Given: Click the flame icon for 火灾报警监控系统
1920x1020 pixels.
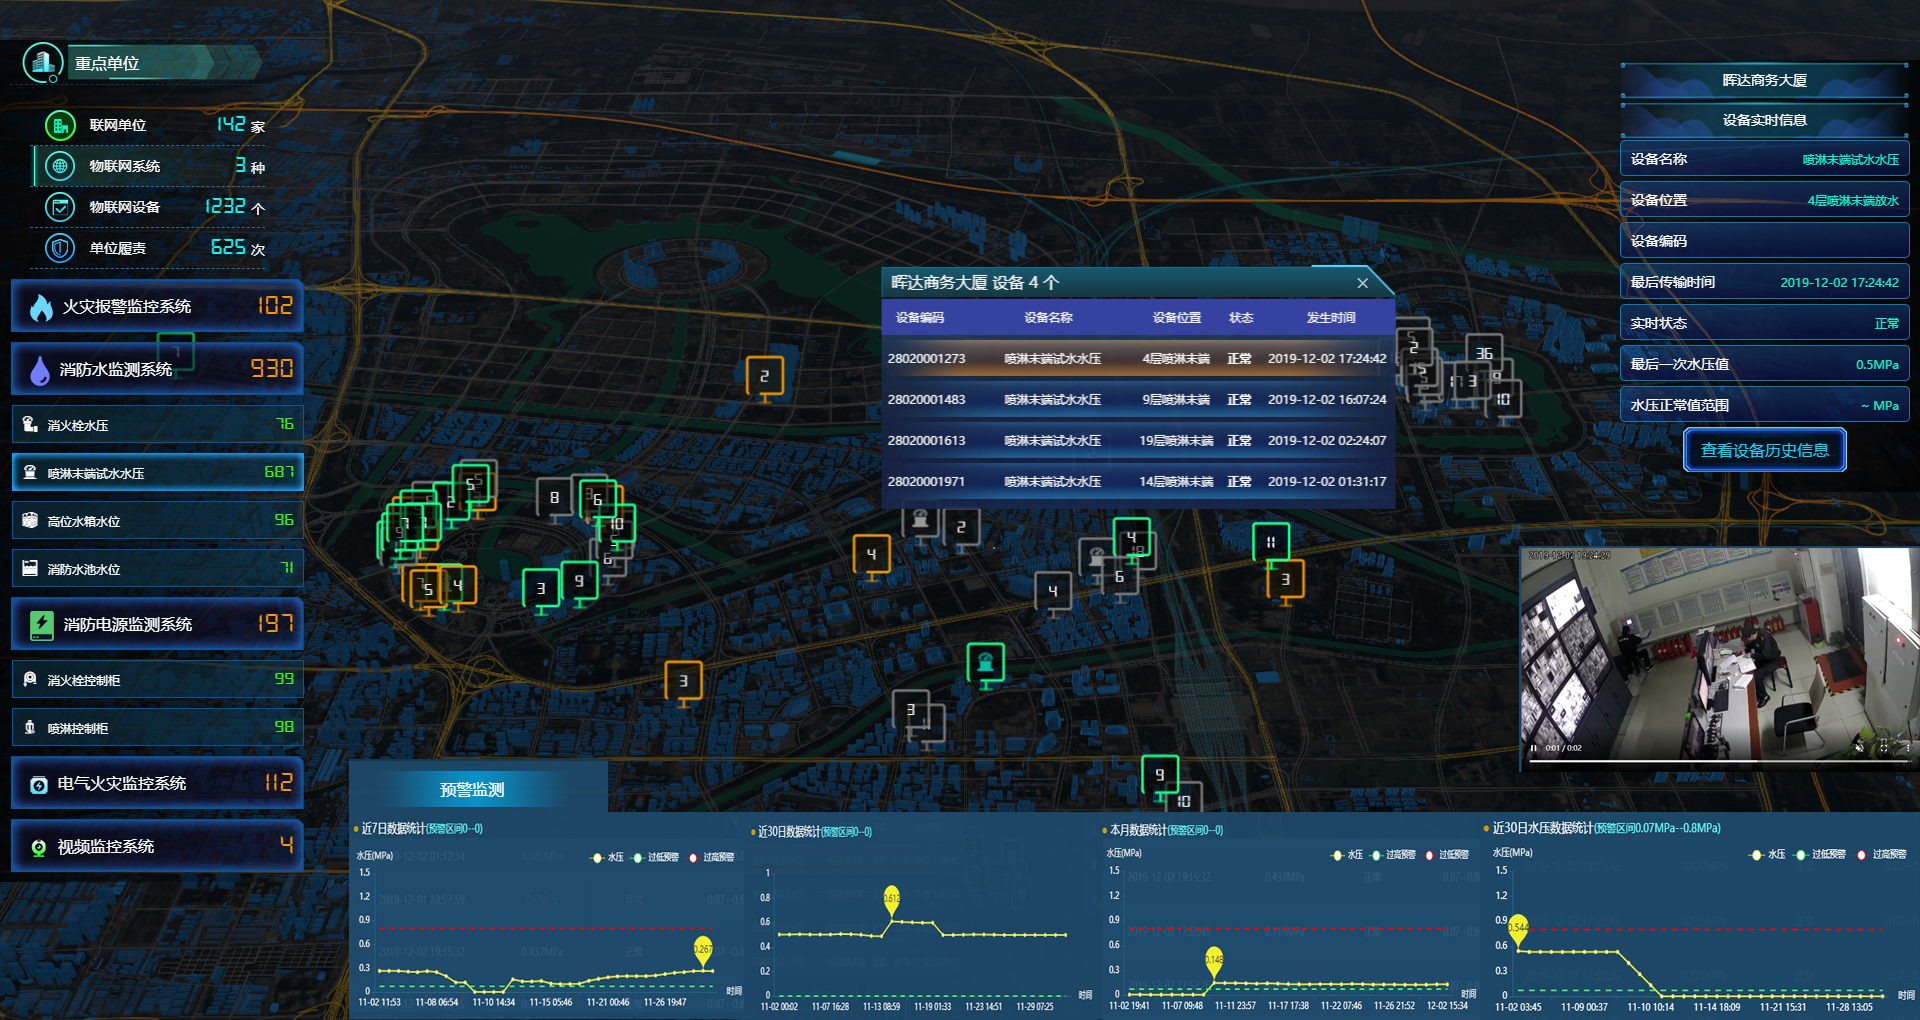Looking at the screenshot, I should tap(41, 307).
